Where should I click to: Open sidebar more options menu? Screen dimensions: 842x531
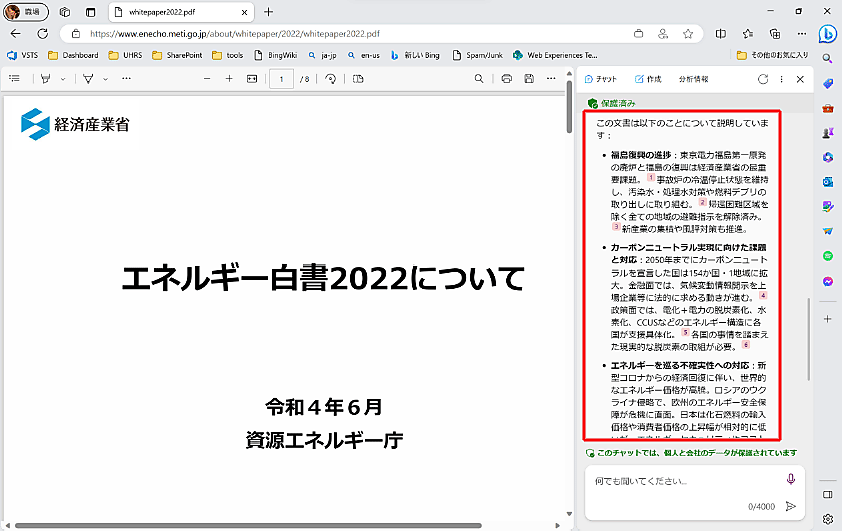coord(782,79)
